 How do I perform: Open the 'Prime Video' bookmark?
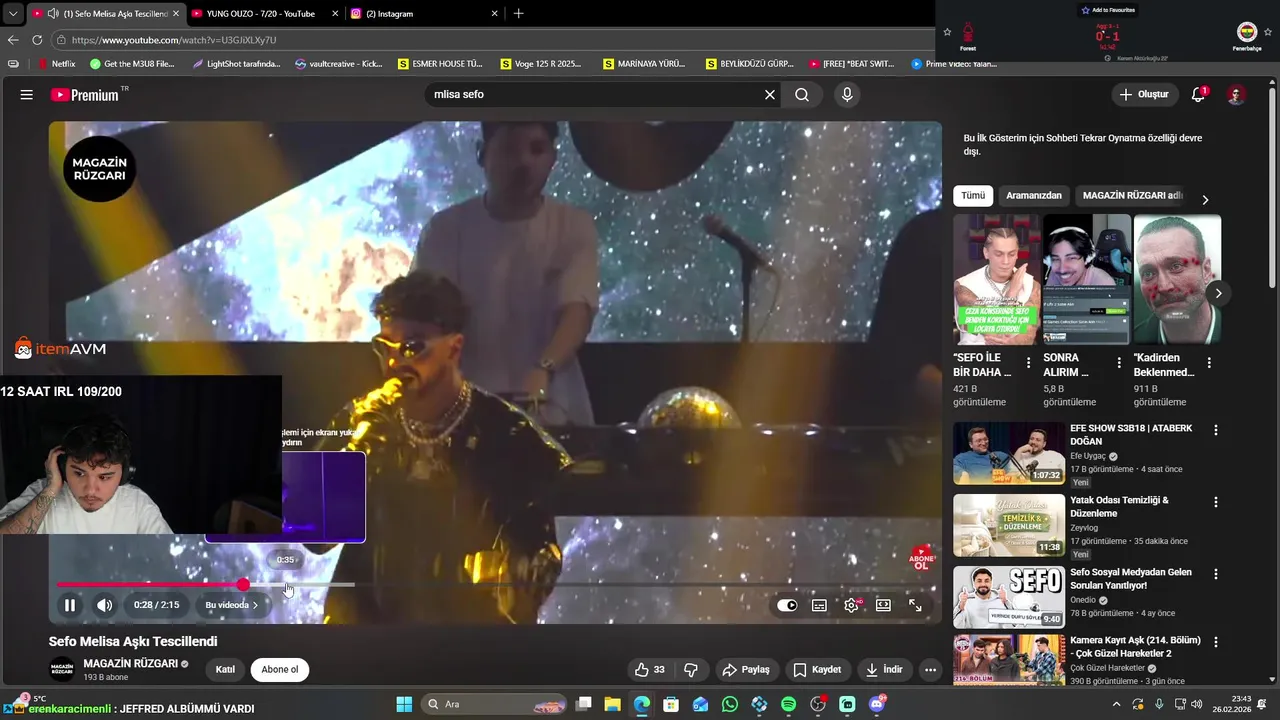(954, 63)
